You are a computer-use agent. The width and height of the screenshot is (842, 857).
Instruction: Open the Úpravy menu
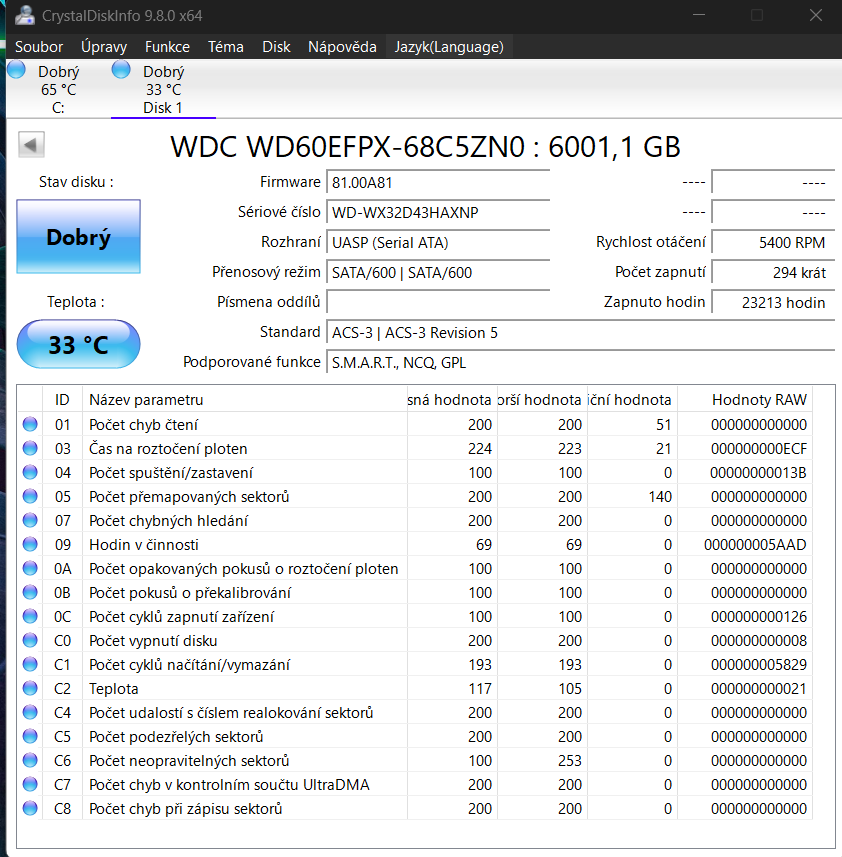tap(104, 47)
